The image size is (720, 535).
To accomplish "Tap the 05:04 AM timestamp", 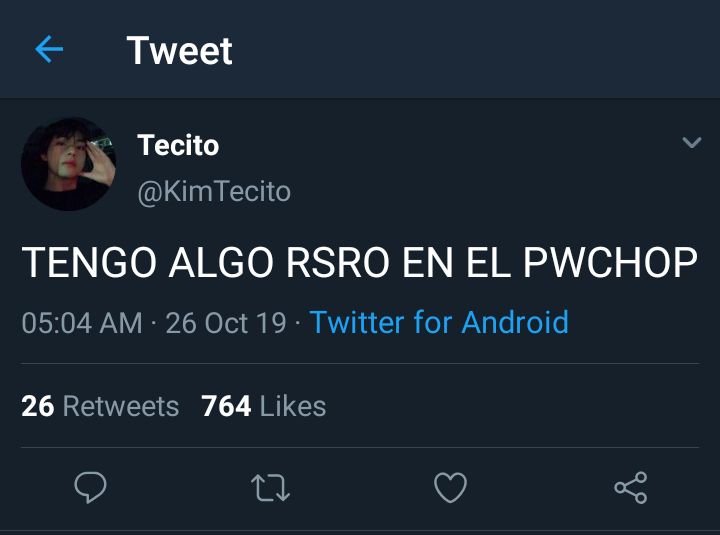I will (x=82, y=323).
